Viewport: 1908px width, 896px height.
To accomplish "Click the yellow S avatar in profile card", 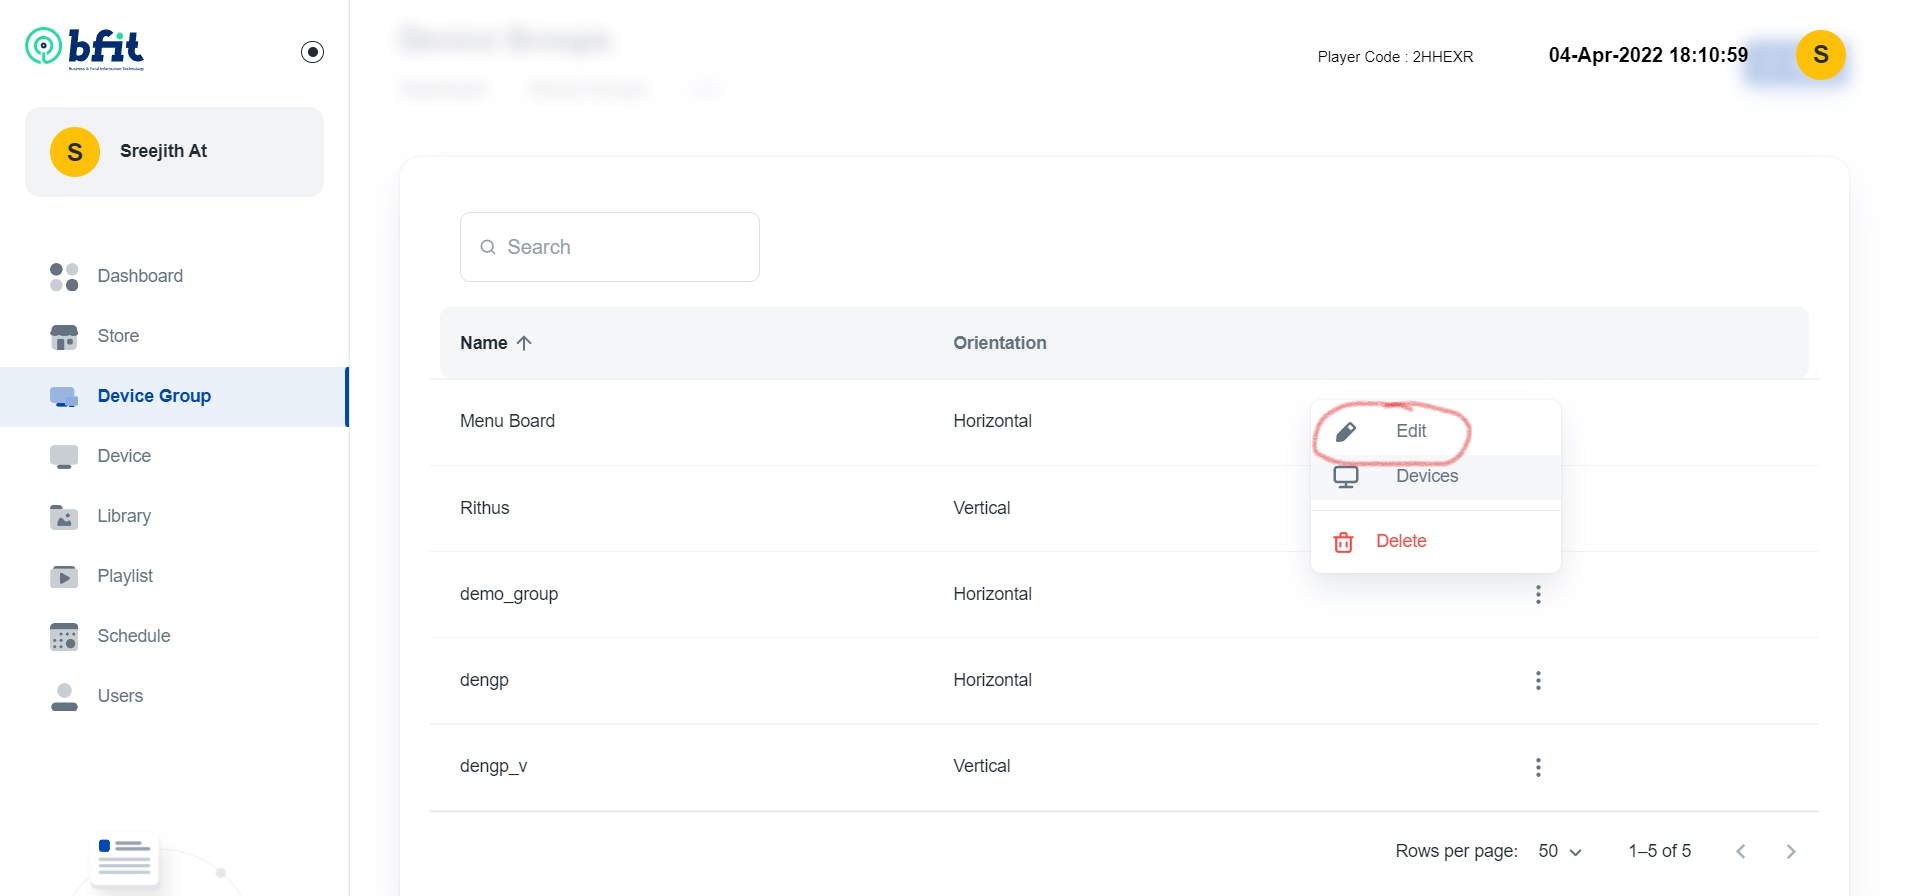I will coord(75,152).
